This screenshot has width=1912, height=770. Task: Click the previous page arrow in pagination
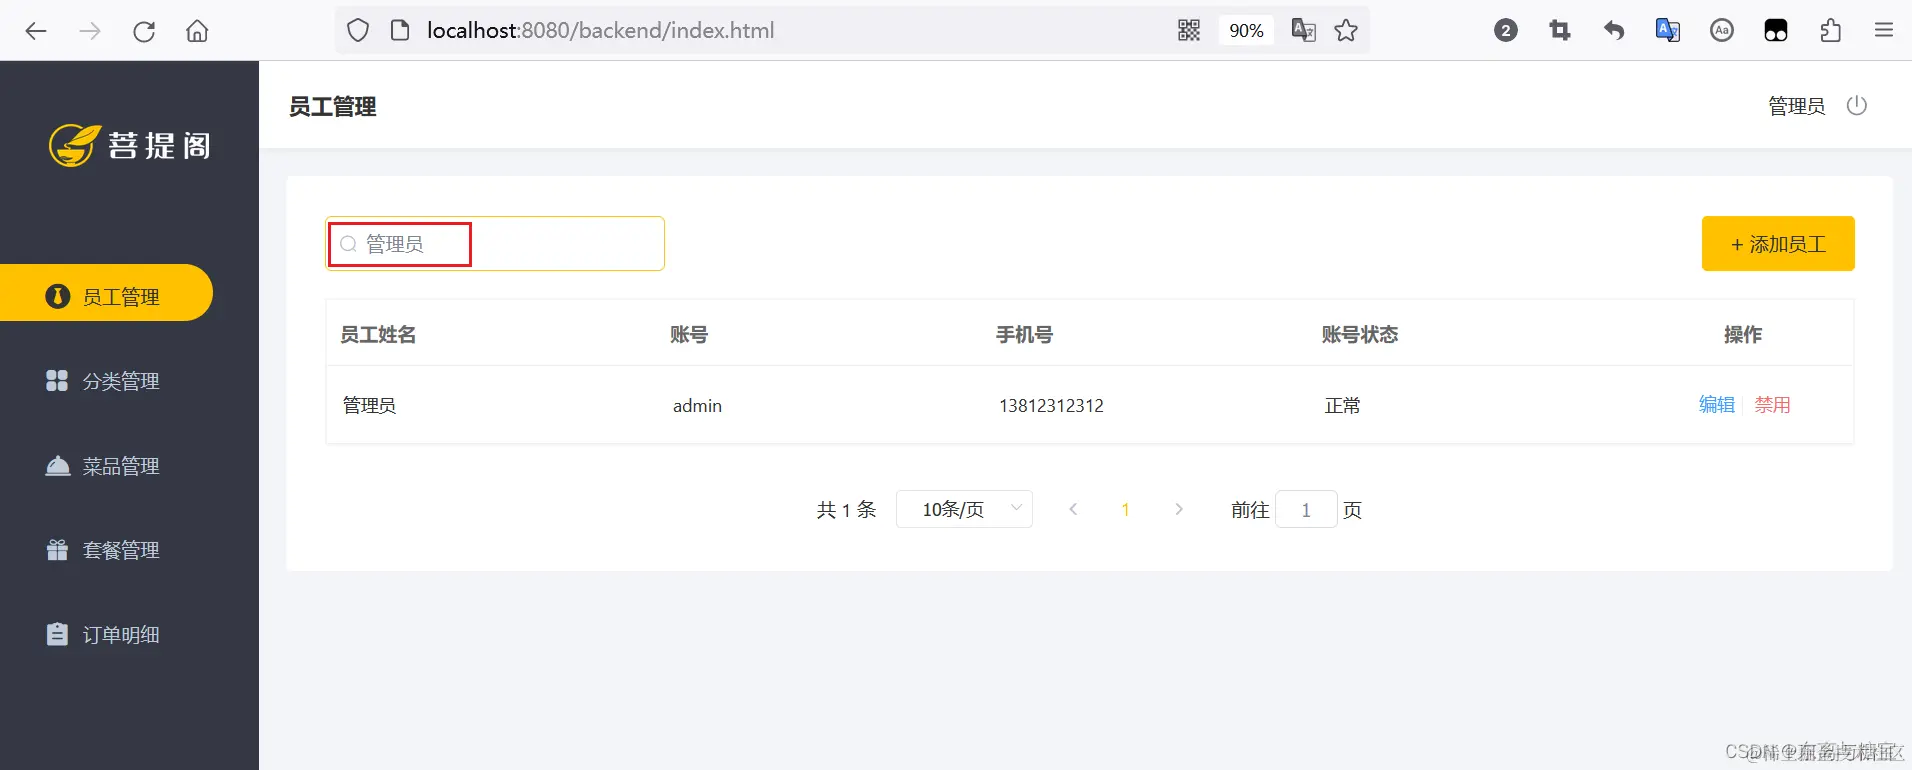1073,509
